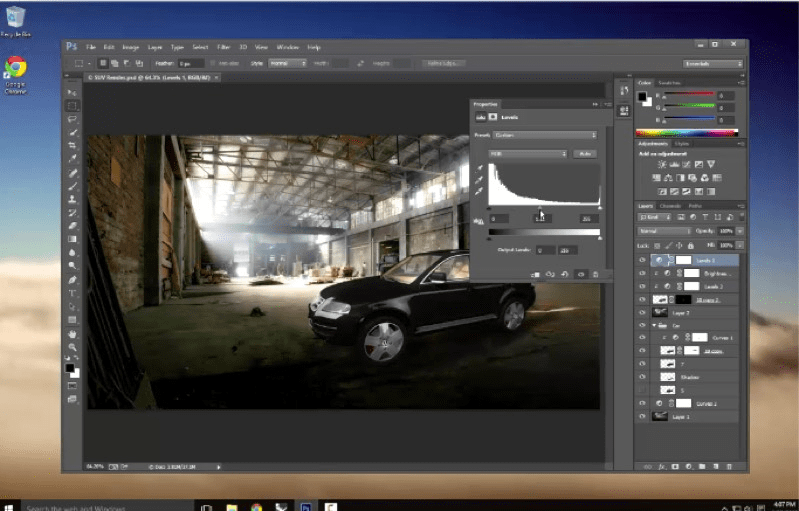The width and height of the screenshot is (799, 511).
Task: Open the layer blend mode Normal dropdown
Action: tap(664, 231)
